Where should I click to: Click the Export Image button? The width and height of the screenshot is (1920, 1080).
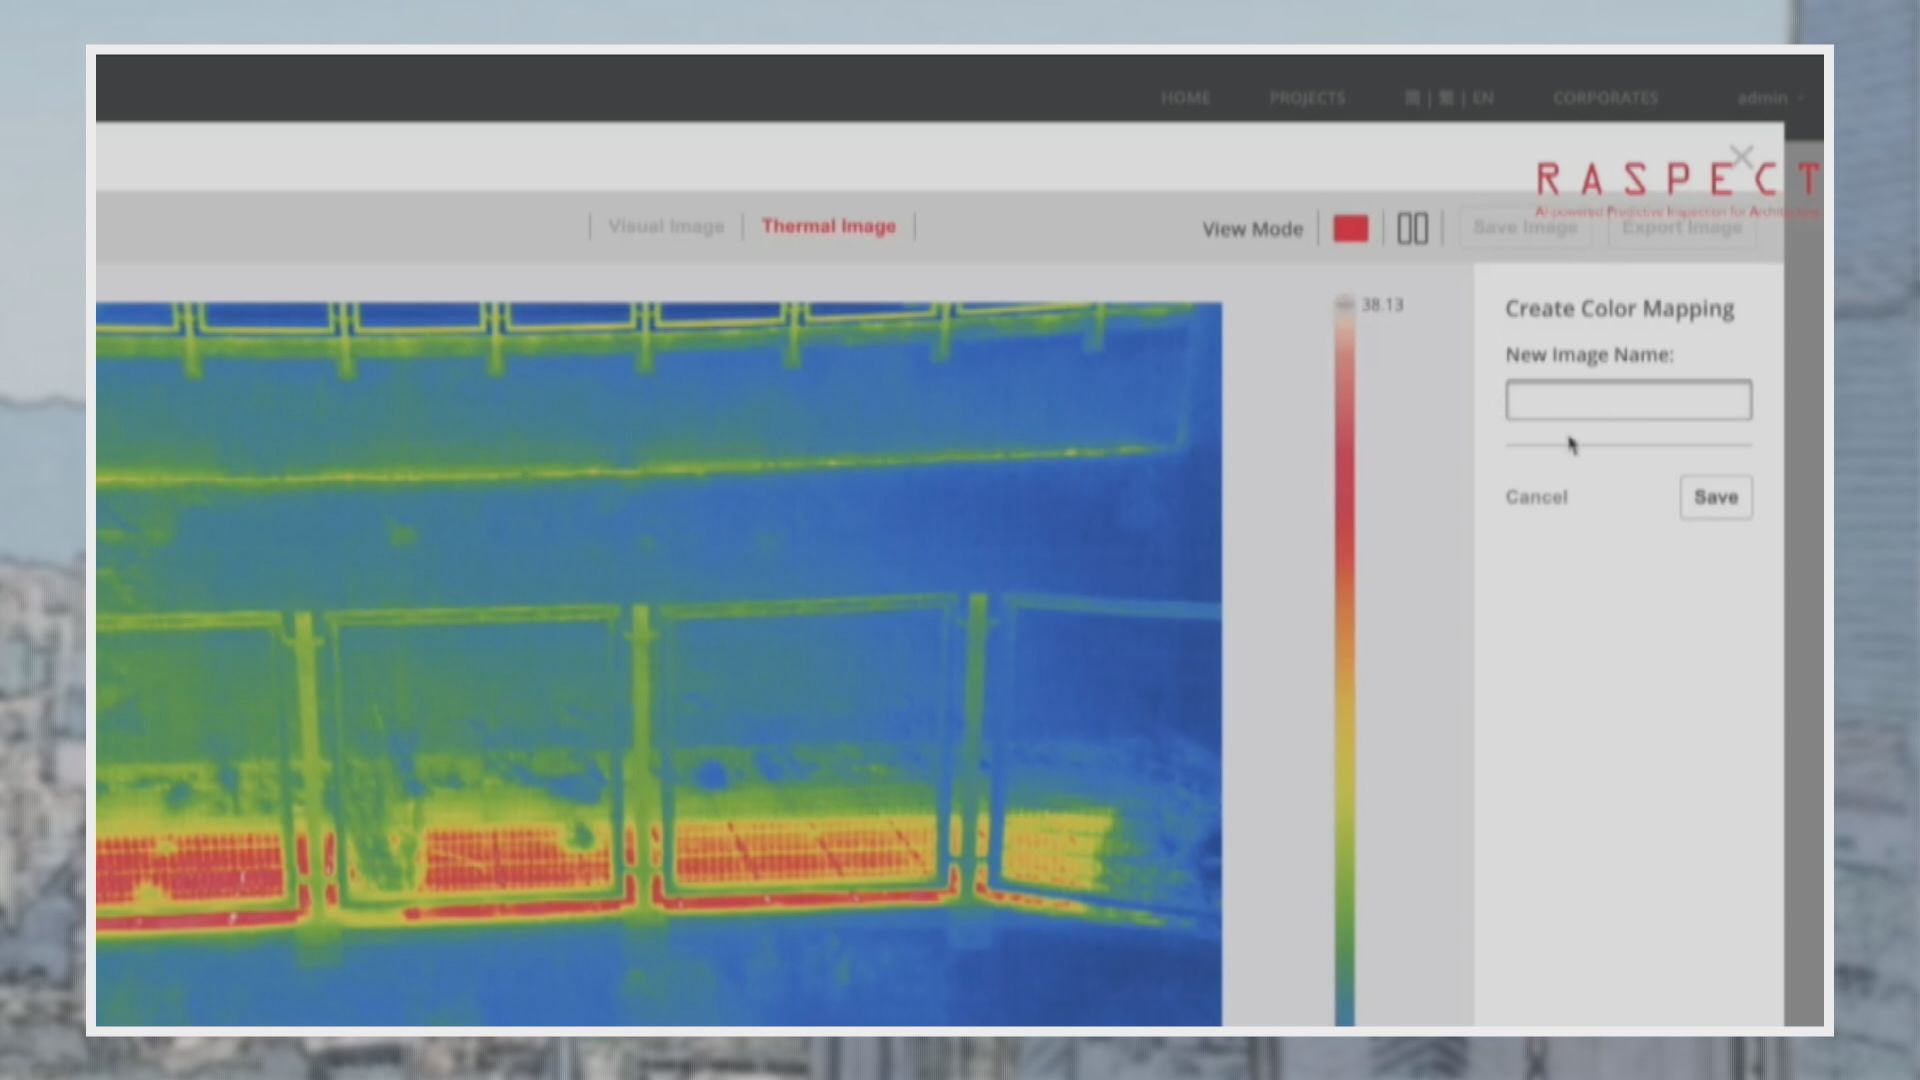pos(1681,227)
